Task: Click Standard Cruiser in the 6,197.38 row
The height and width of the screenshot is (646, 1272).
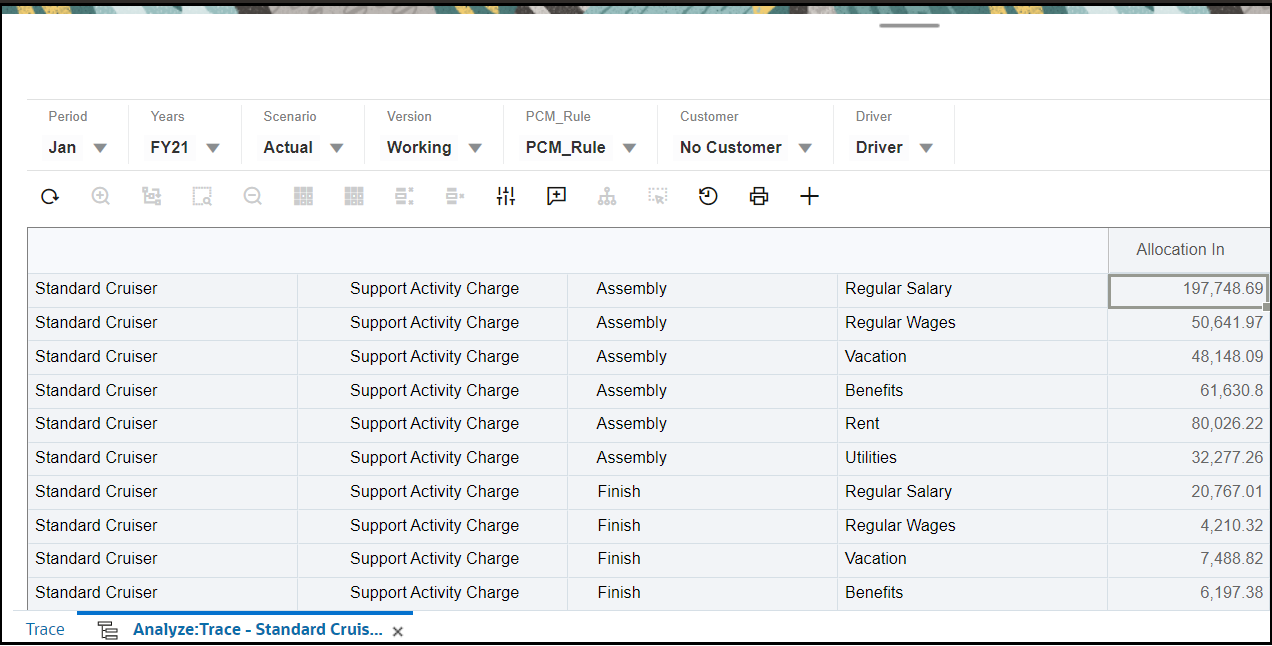Action: pyautogui.click(x=96, y=593)
